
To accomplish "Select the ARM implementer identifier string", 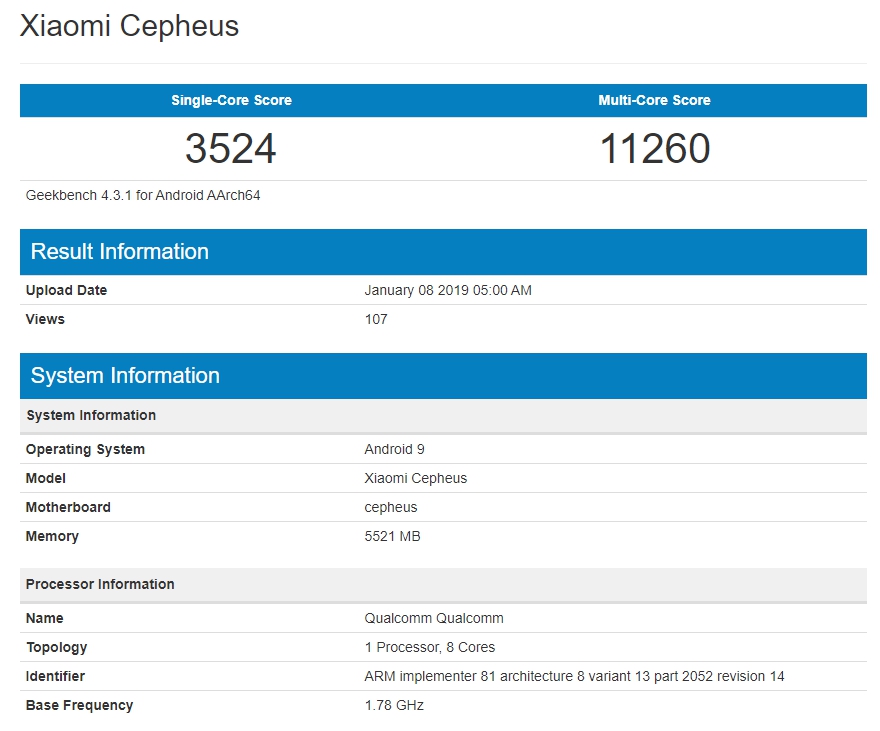I will 574,676.
